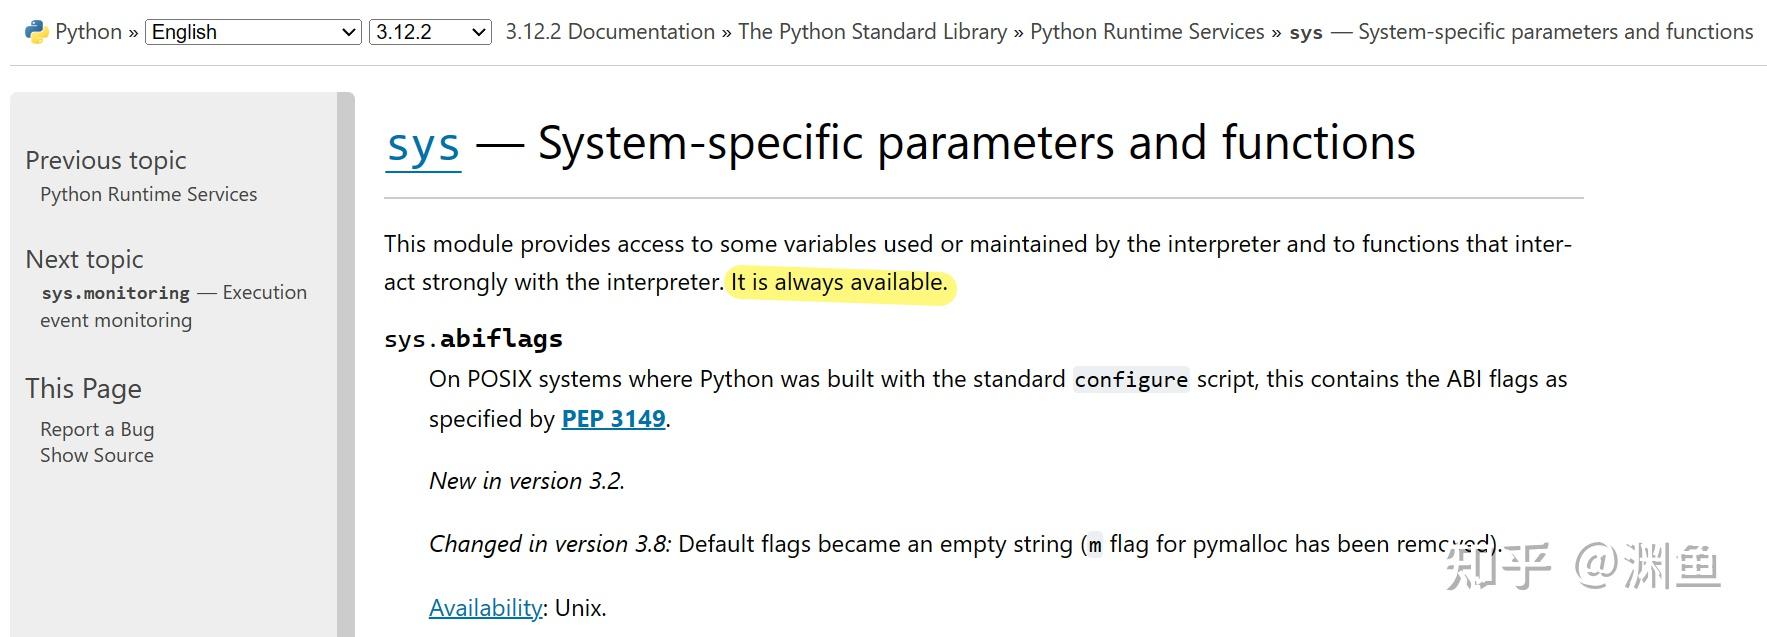Open the 3.12.2 Documentation breadcrumb link

(x=609, y=31)
